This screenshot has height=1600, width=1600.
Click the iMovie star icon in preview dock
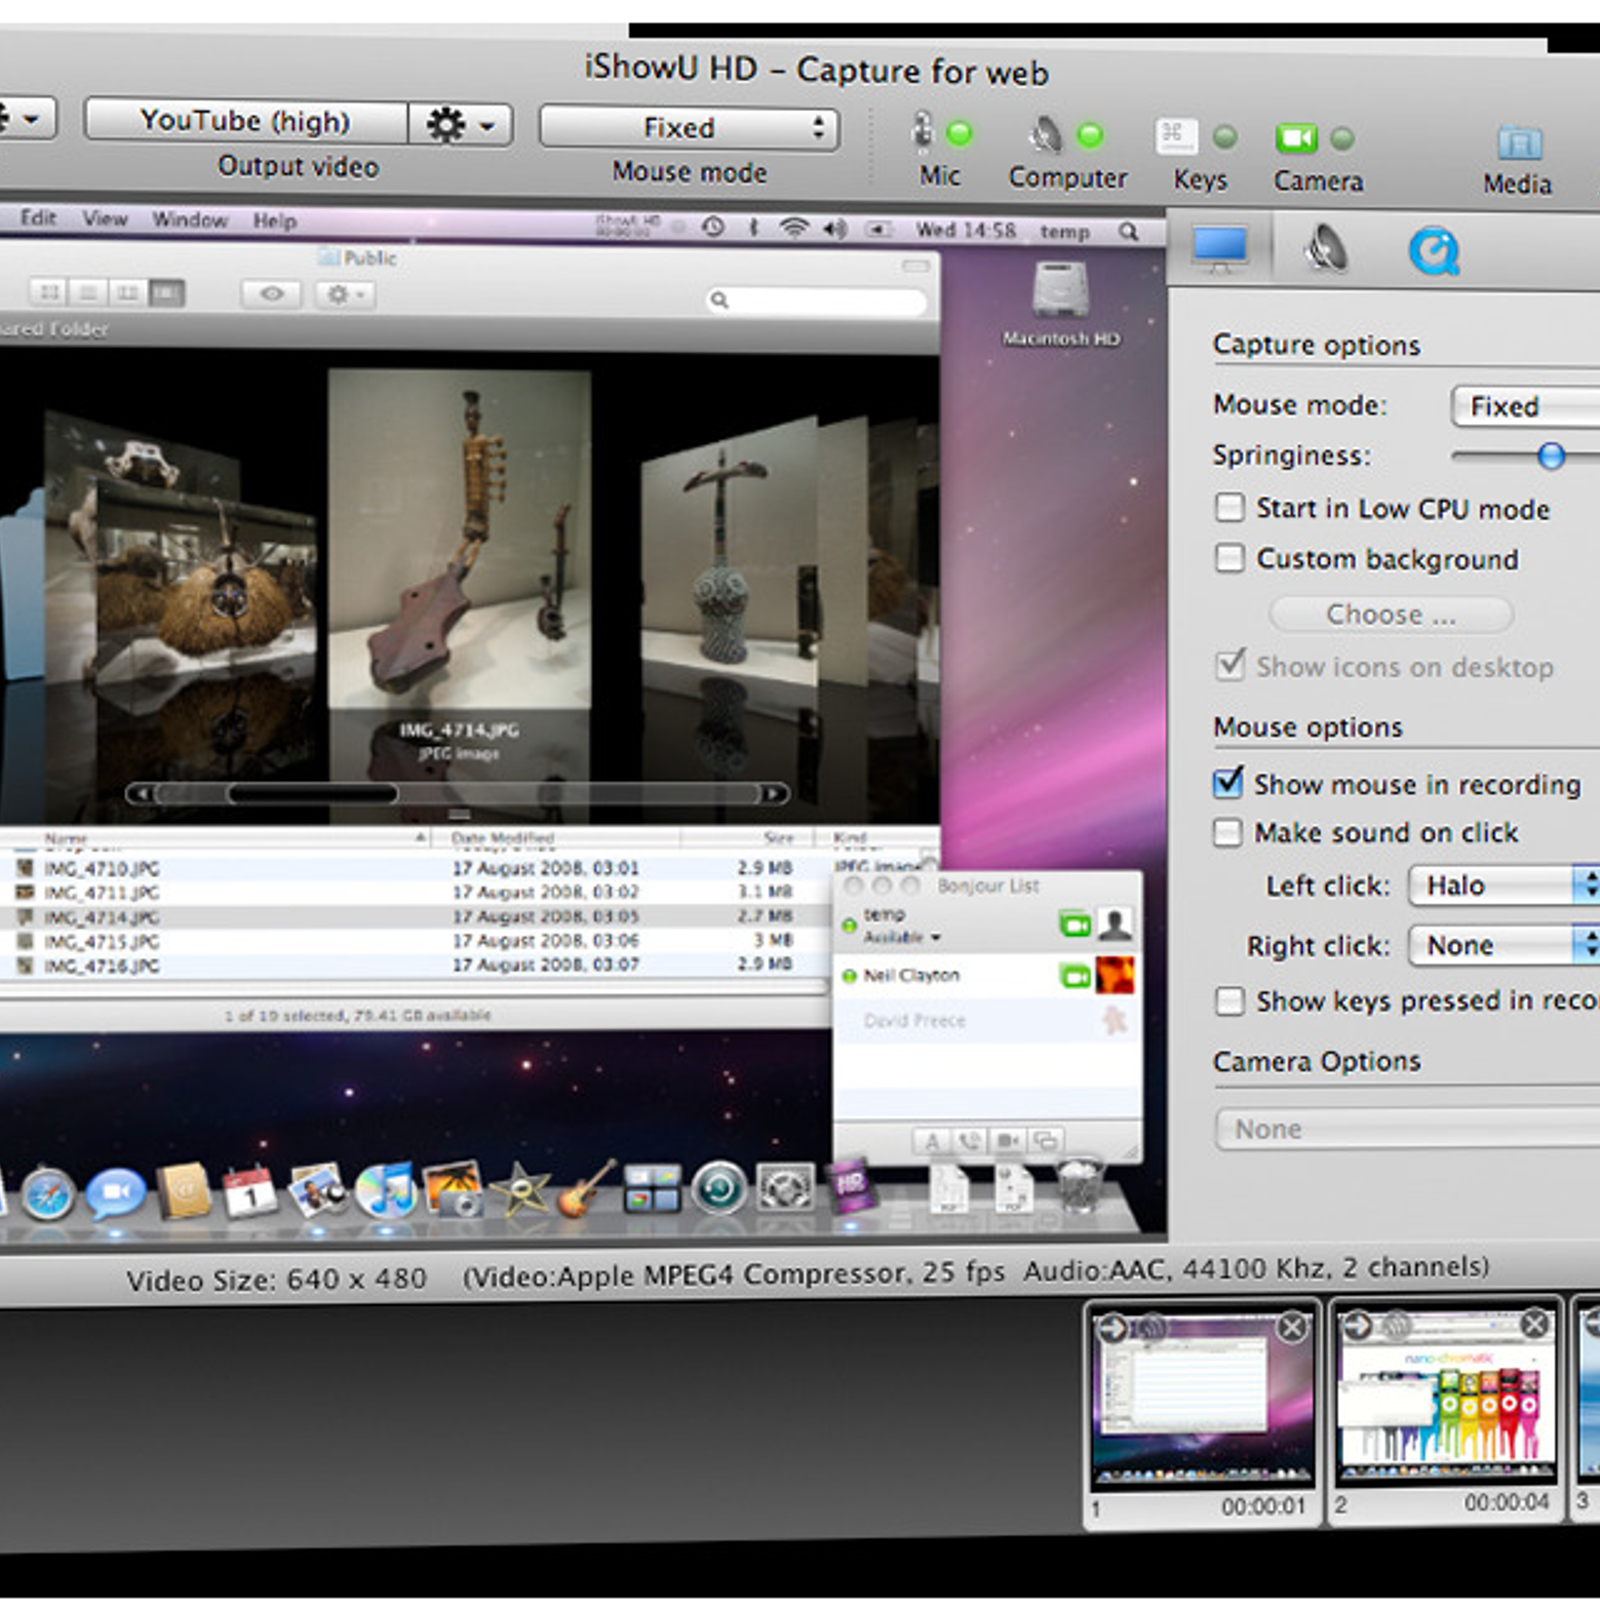coord(520,1190)
